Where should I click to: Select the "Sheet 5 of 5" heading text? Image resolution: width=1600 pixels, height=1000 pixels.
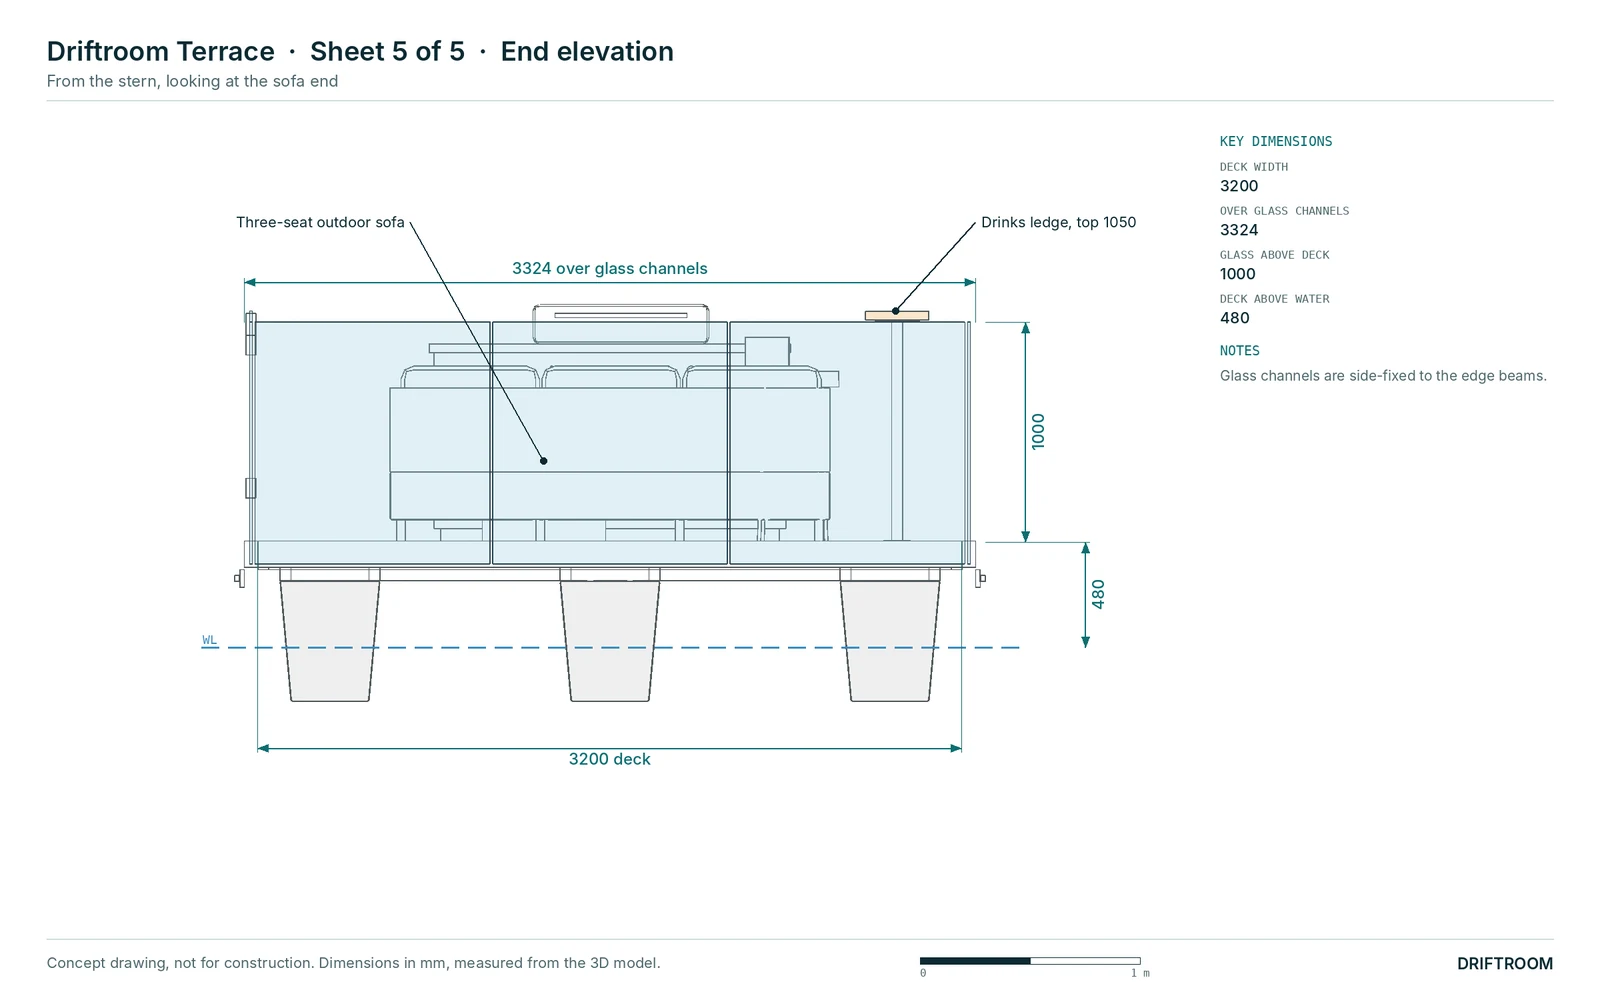click(387, 51)
